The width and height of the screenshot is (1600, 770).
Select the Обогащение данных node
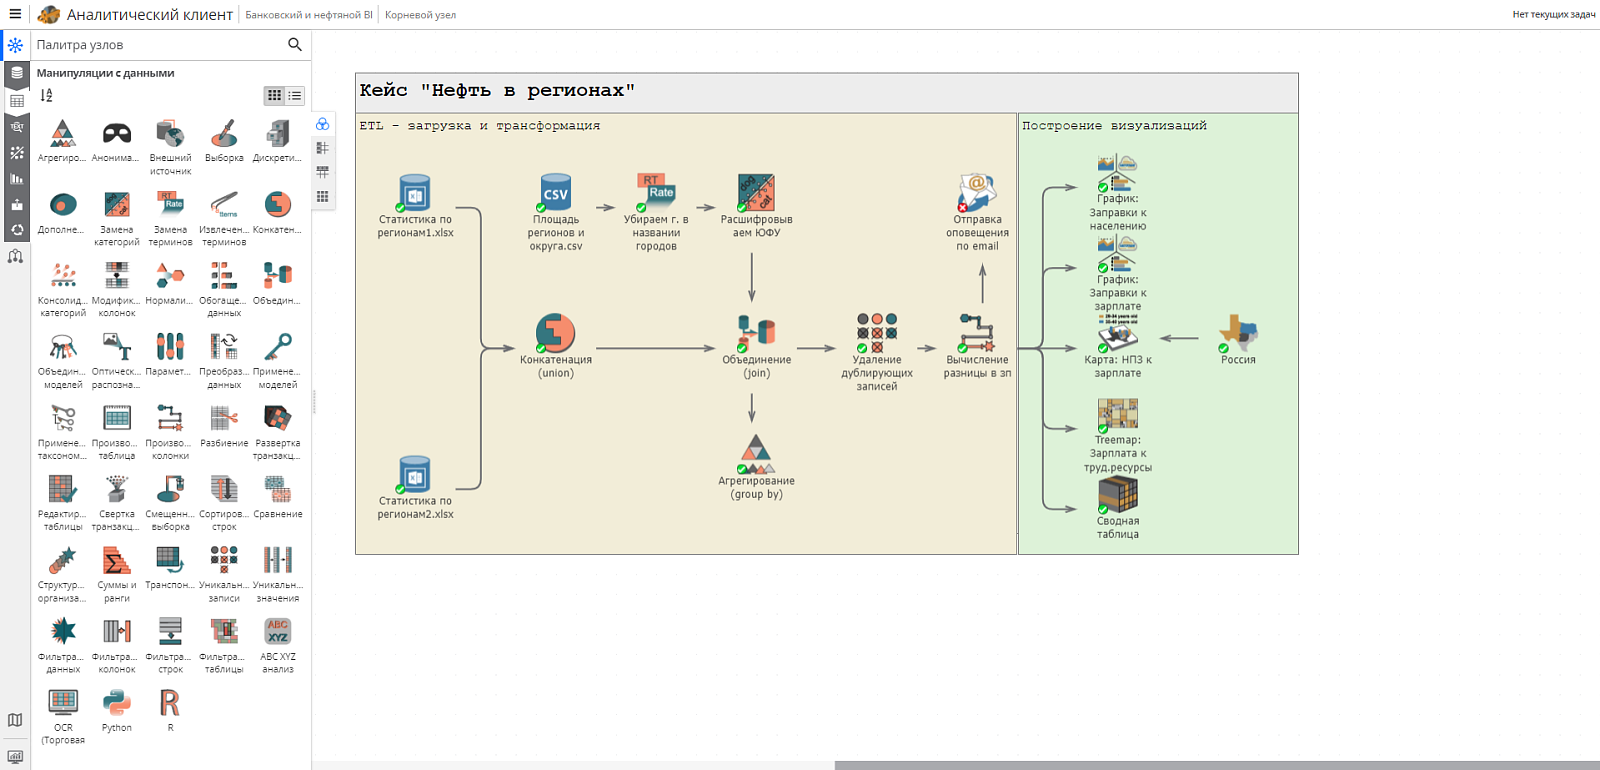(224, 276)
